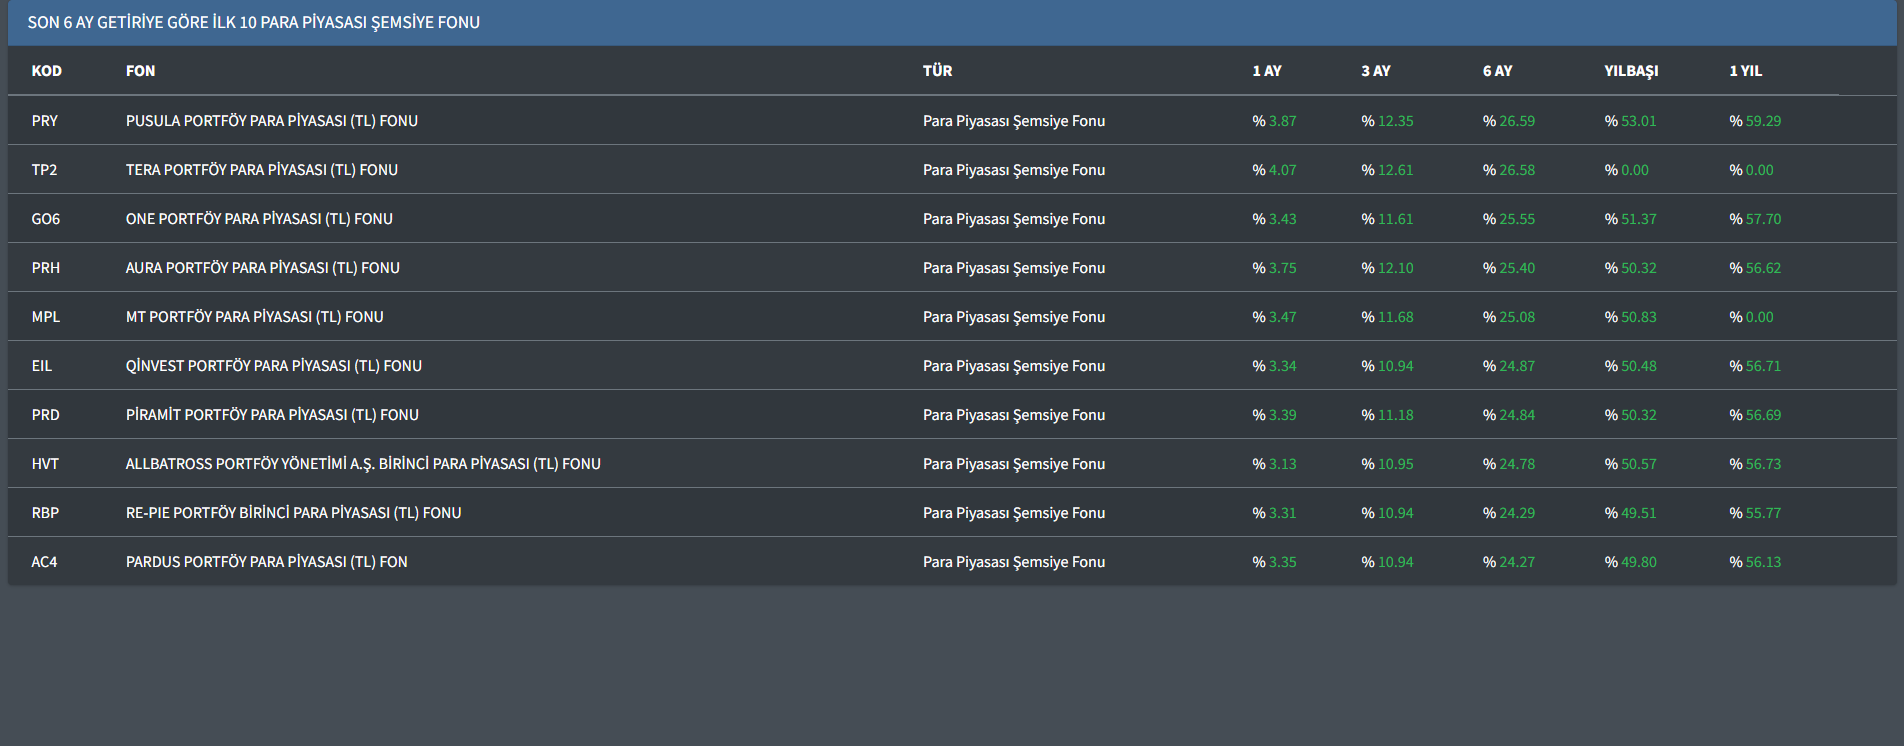Open ALLBATROSS PORTFÖY BİRİNCİ PARA PİYASASI fund
The height and width of the screenshot is (746, 1904).
pyautogui.click(x=362, y=464)
